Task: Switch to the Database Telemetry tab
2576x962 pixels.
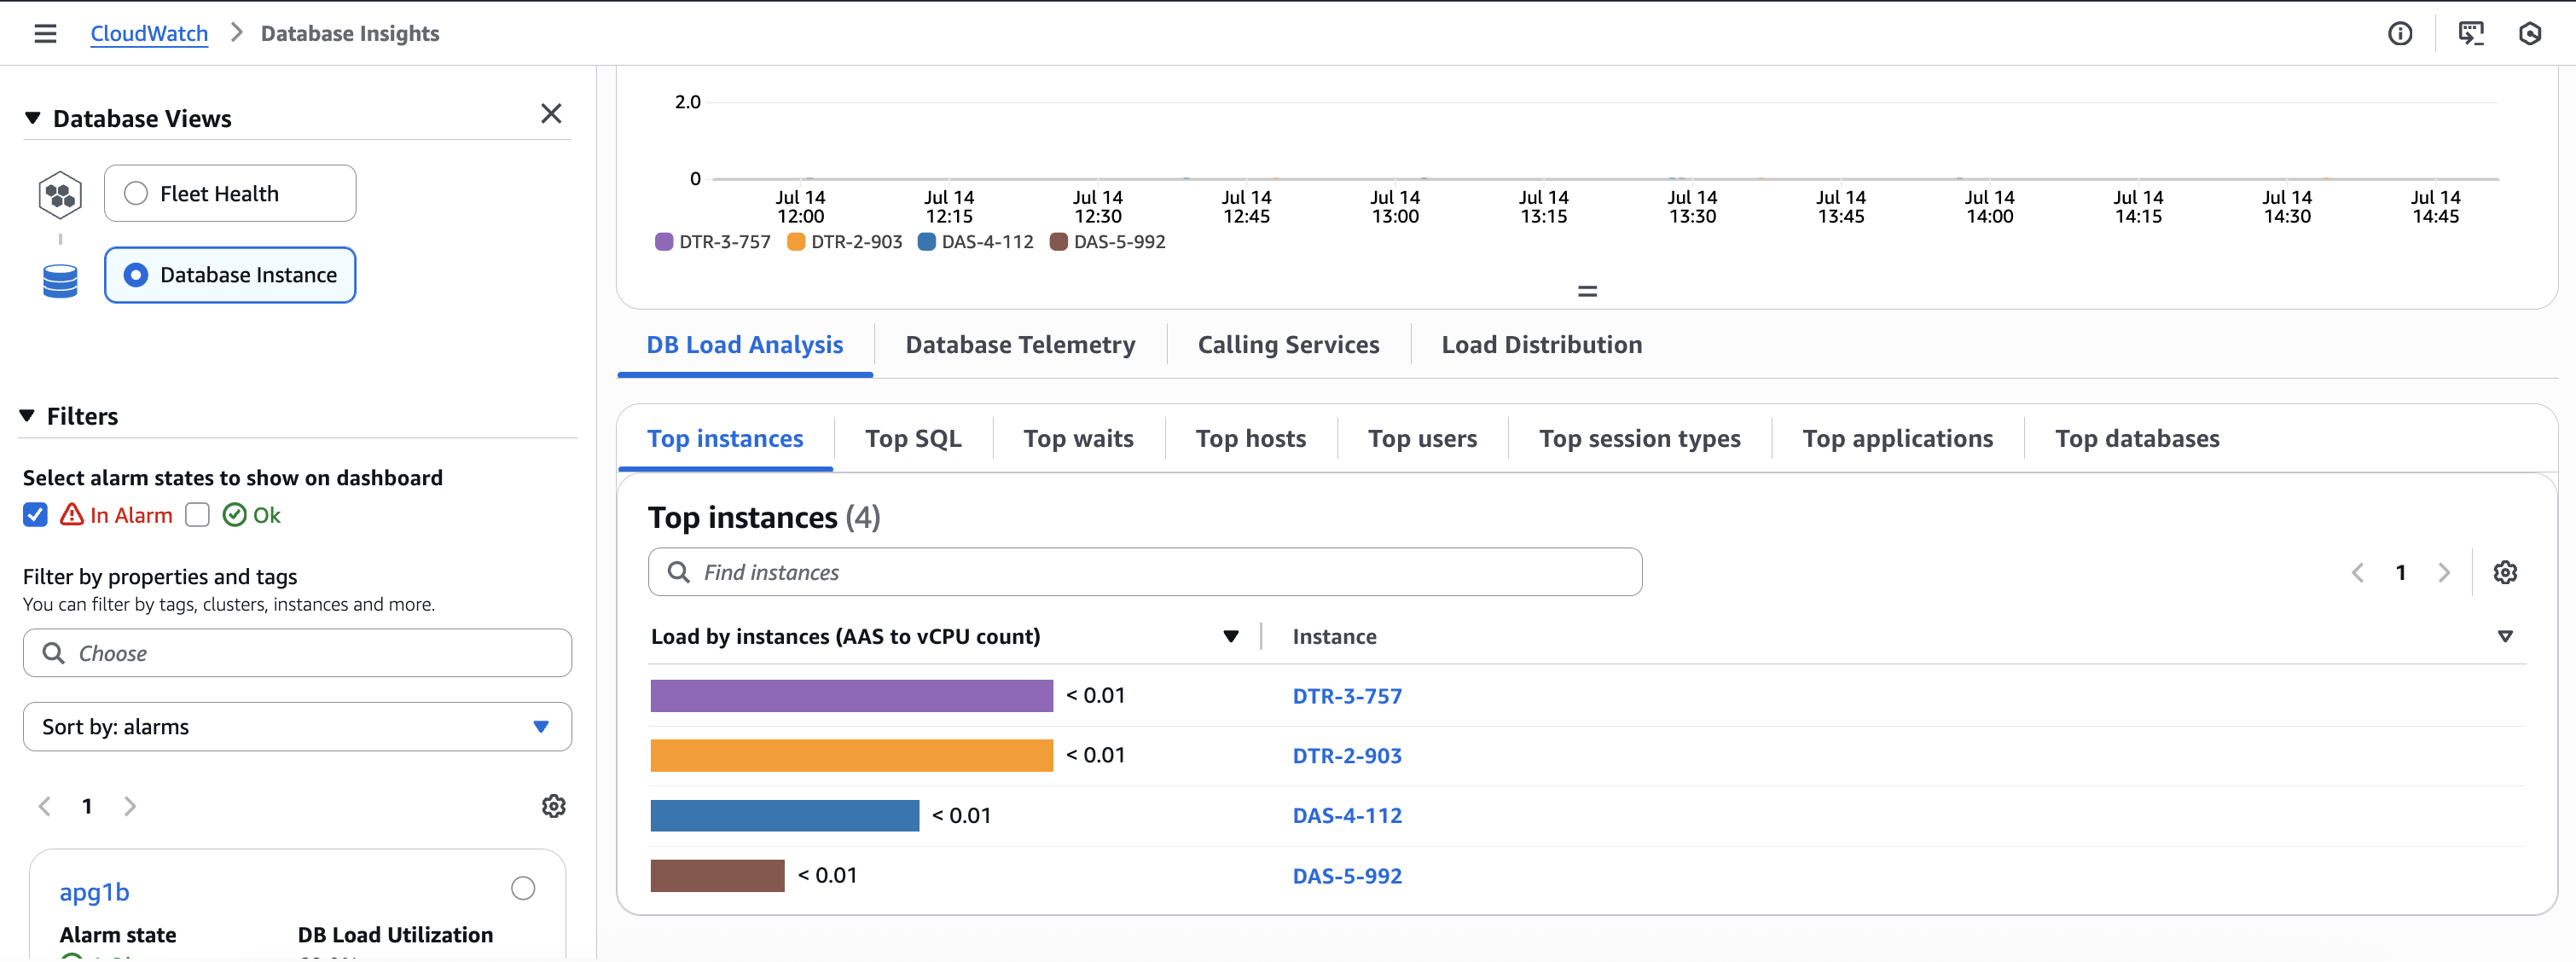Action: pyautogui.click(x=1020, y=344)
